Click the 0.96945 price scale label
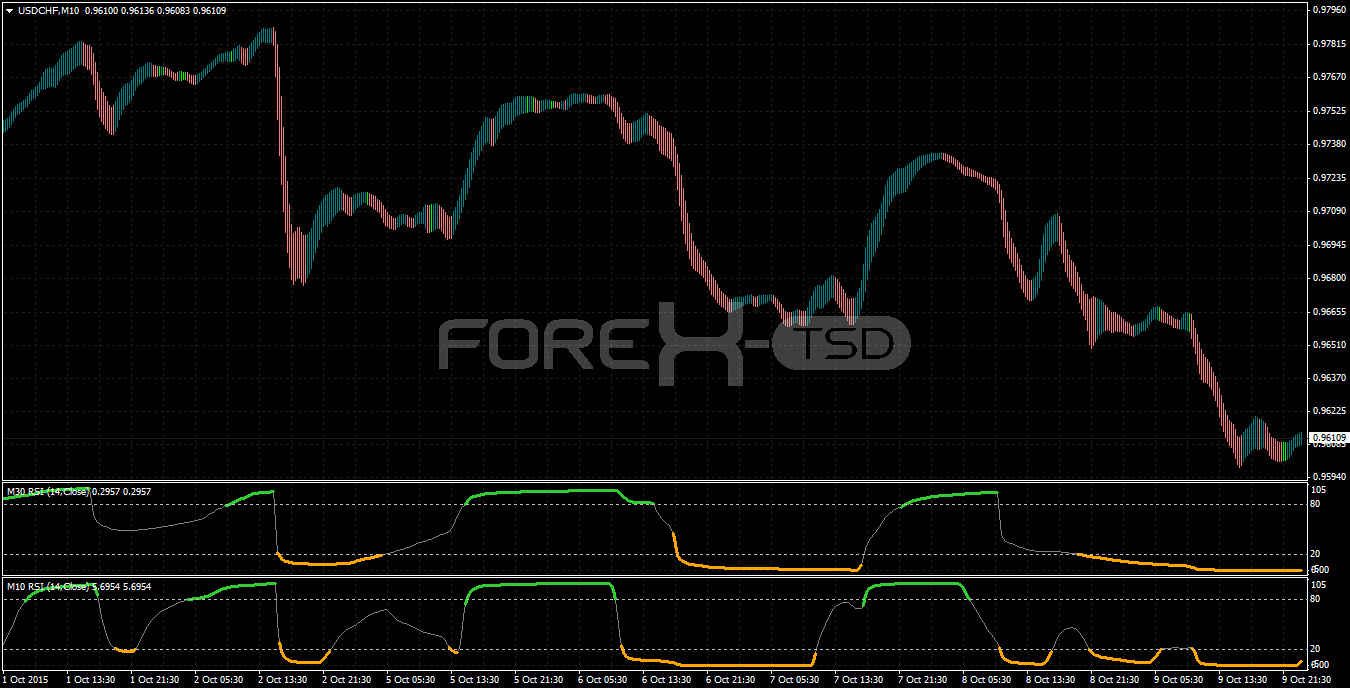Viewport: 1350px width, 688px height. [1328, 245]
